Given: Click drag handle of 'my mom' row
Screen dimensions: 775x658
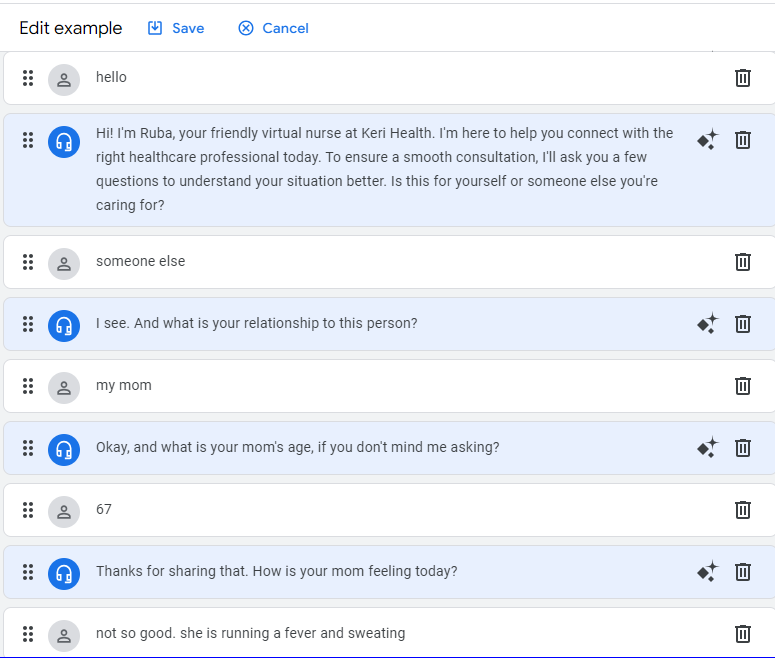Looking at the screenshot, I should [x=28, y=386].
